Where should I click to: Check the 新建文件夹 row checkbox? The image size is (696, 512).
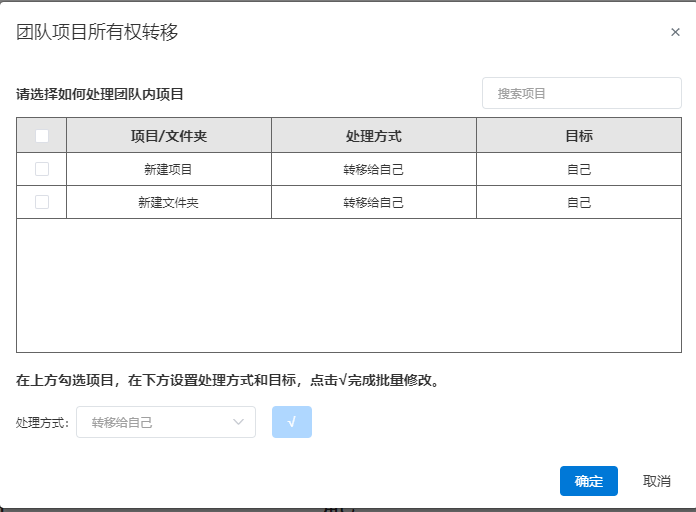[x=42, y=202]
